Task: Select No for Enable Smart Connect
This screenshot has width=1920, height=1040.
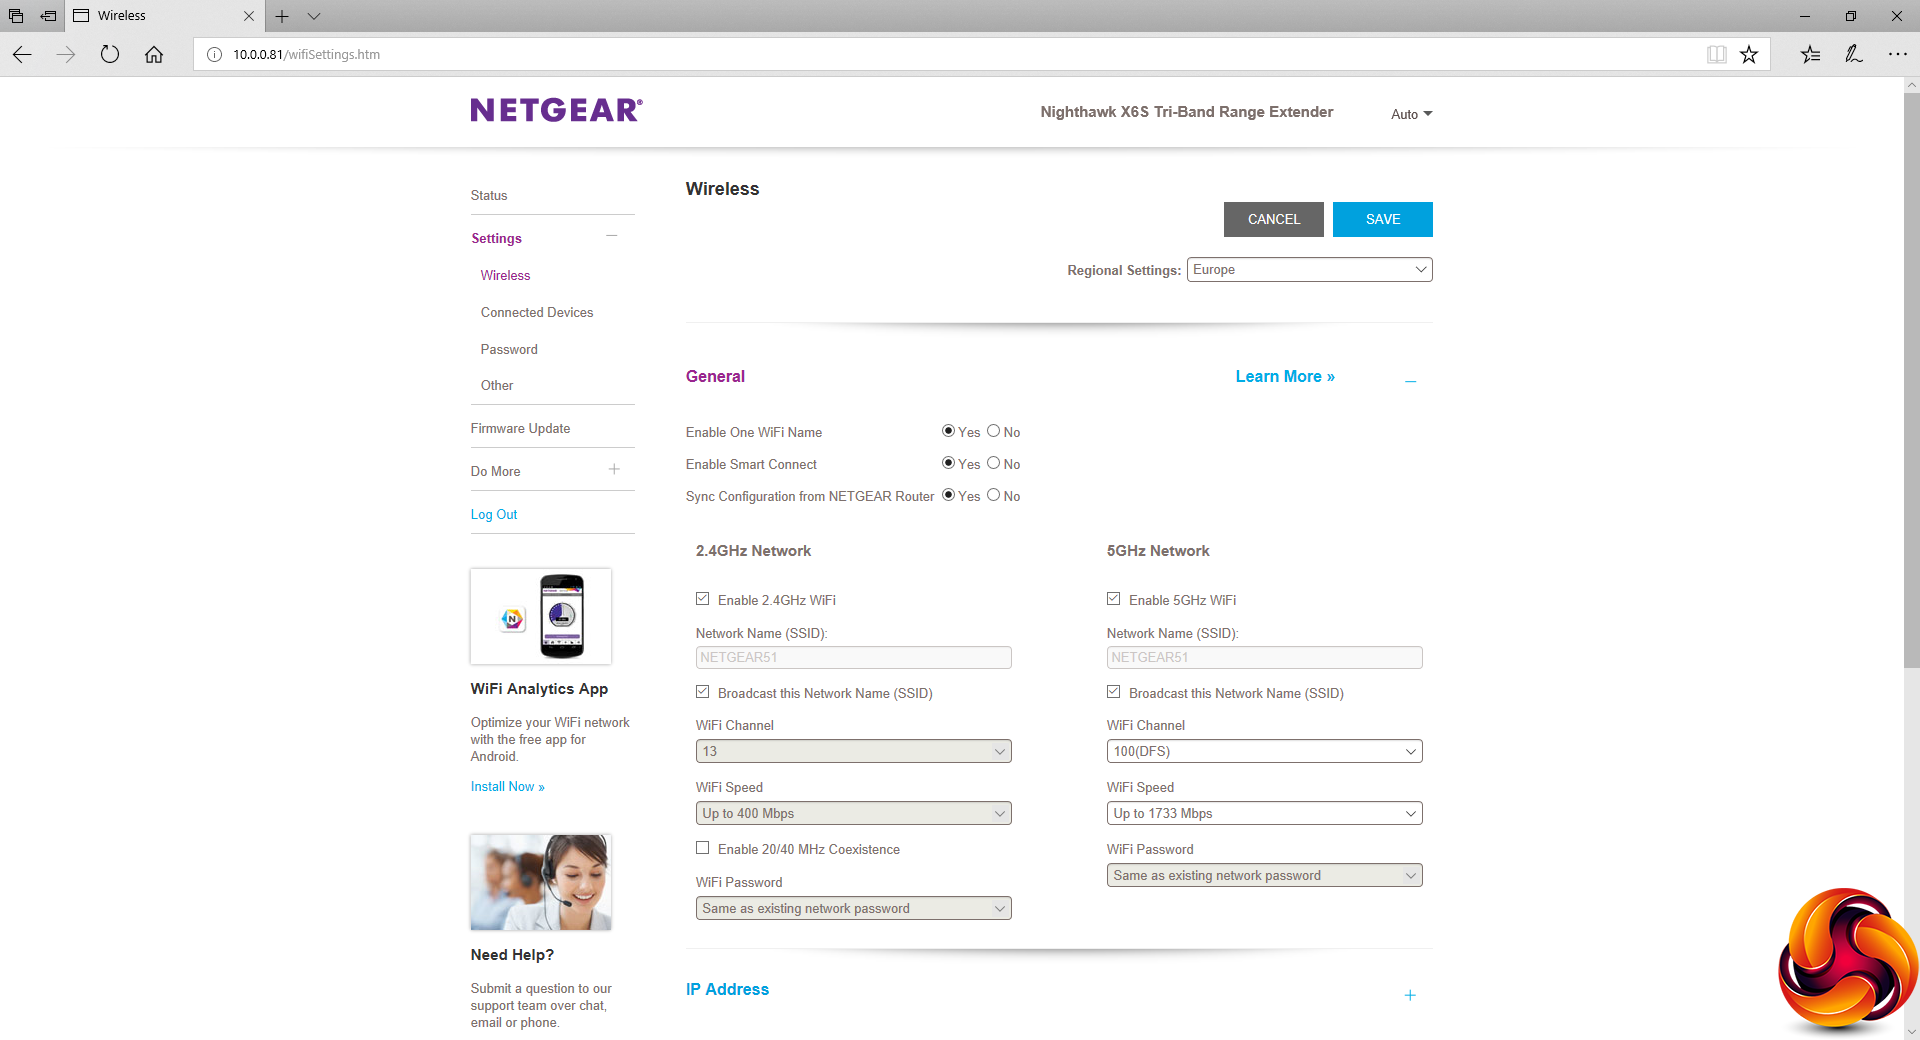Action: point(993,463)
